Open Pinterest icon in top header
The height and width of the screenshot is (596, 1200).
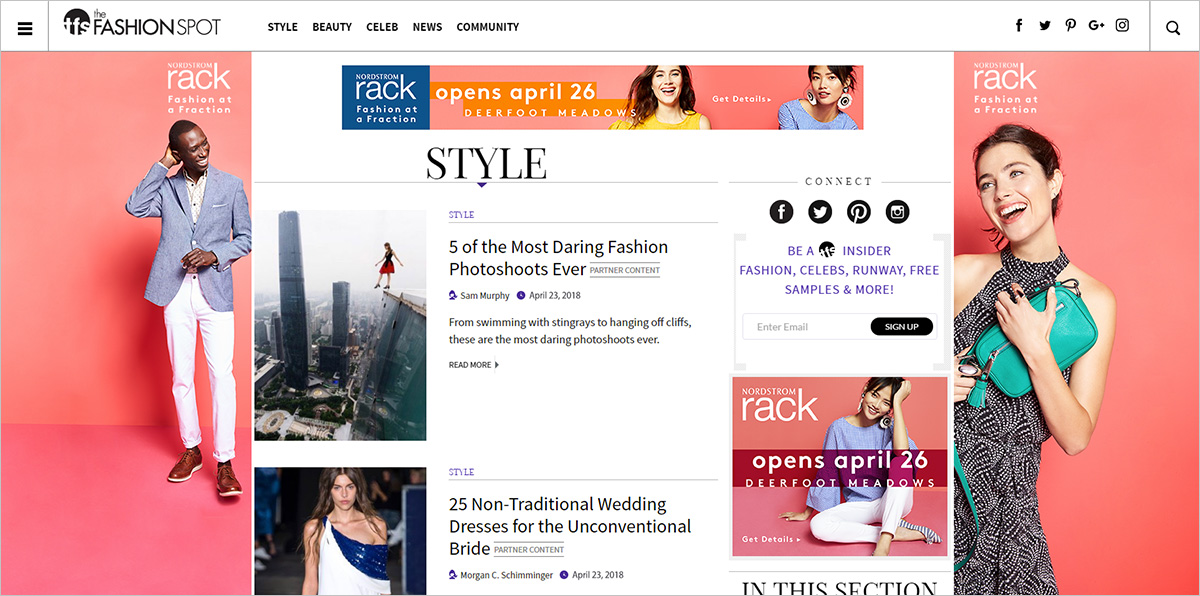pos(1070,26)
